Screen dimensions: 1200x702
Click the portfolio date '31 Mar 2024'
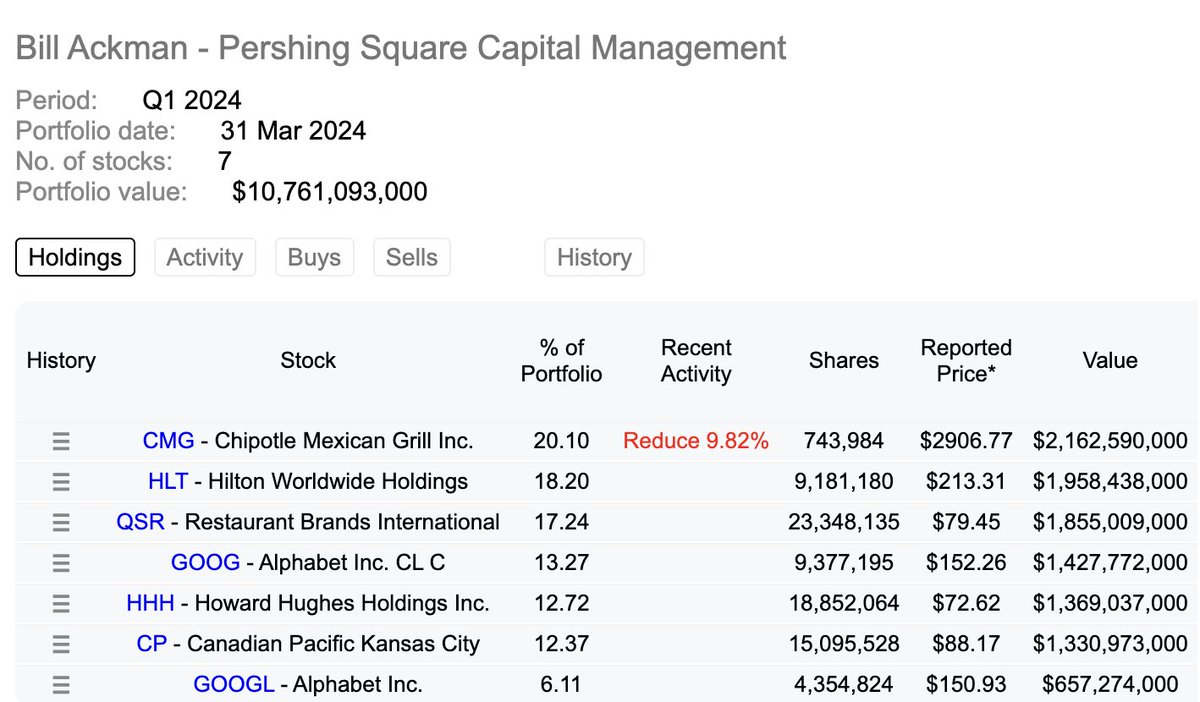pyautogui.click(x=293, y=130)
